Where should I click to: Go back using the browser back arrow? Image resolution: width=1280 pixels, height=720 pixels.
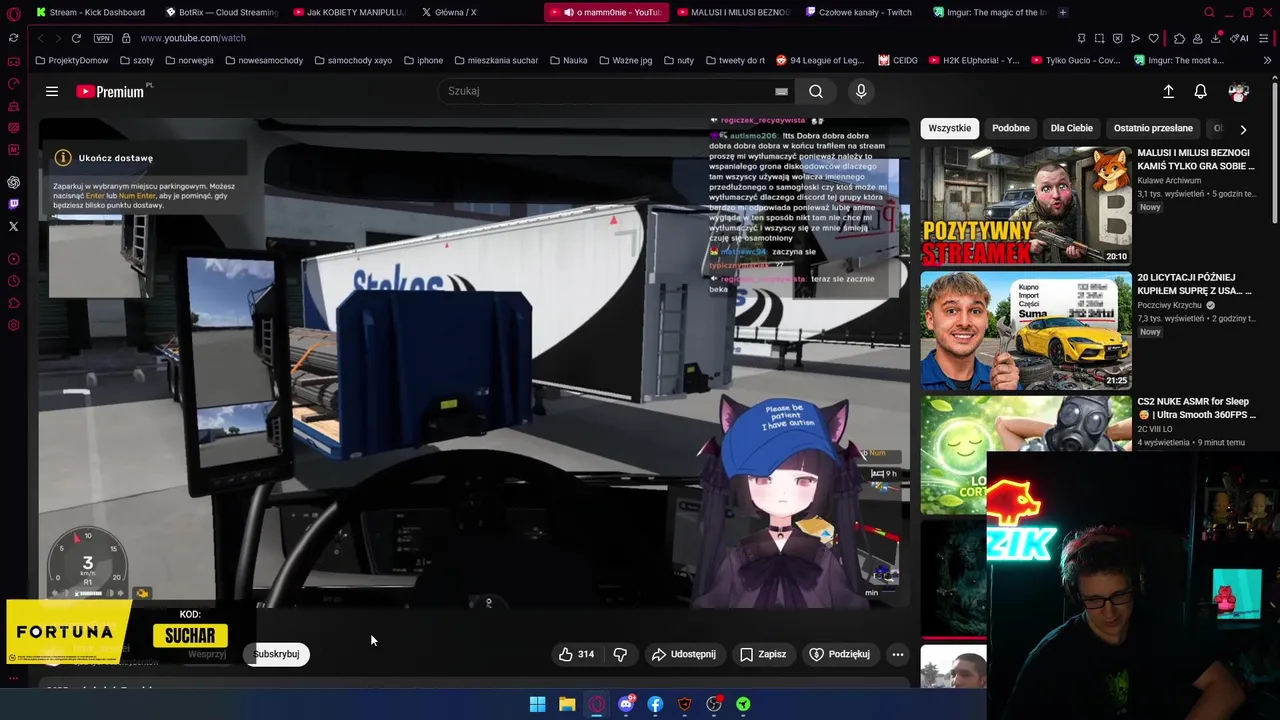pos(40,38)
